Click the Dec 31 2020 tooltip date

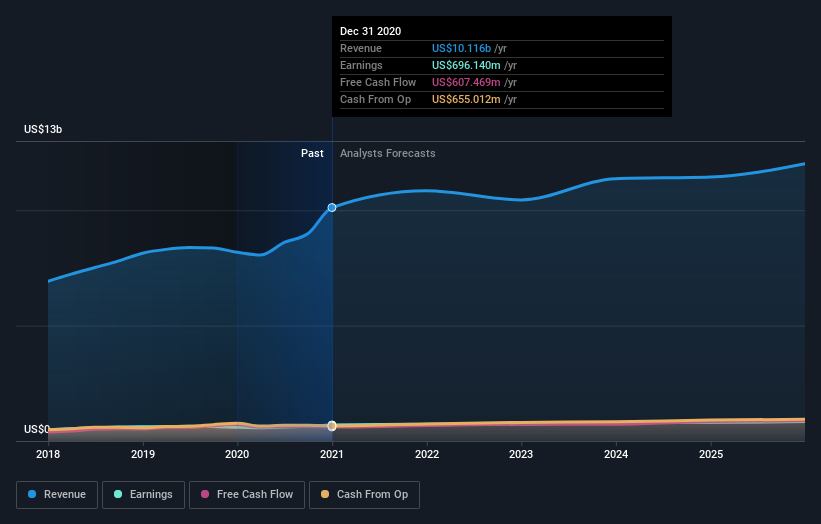(x=370, y=31)
